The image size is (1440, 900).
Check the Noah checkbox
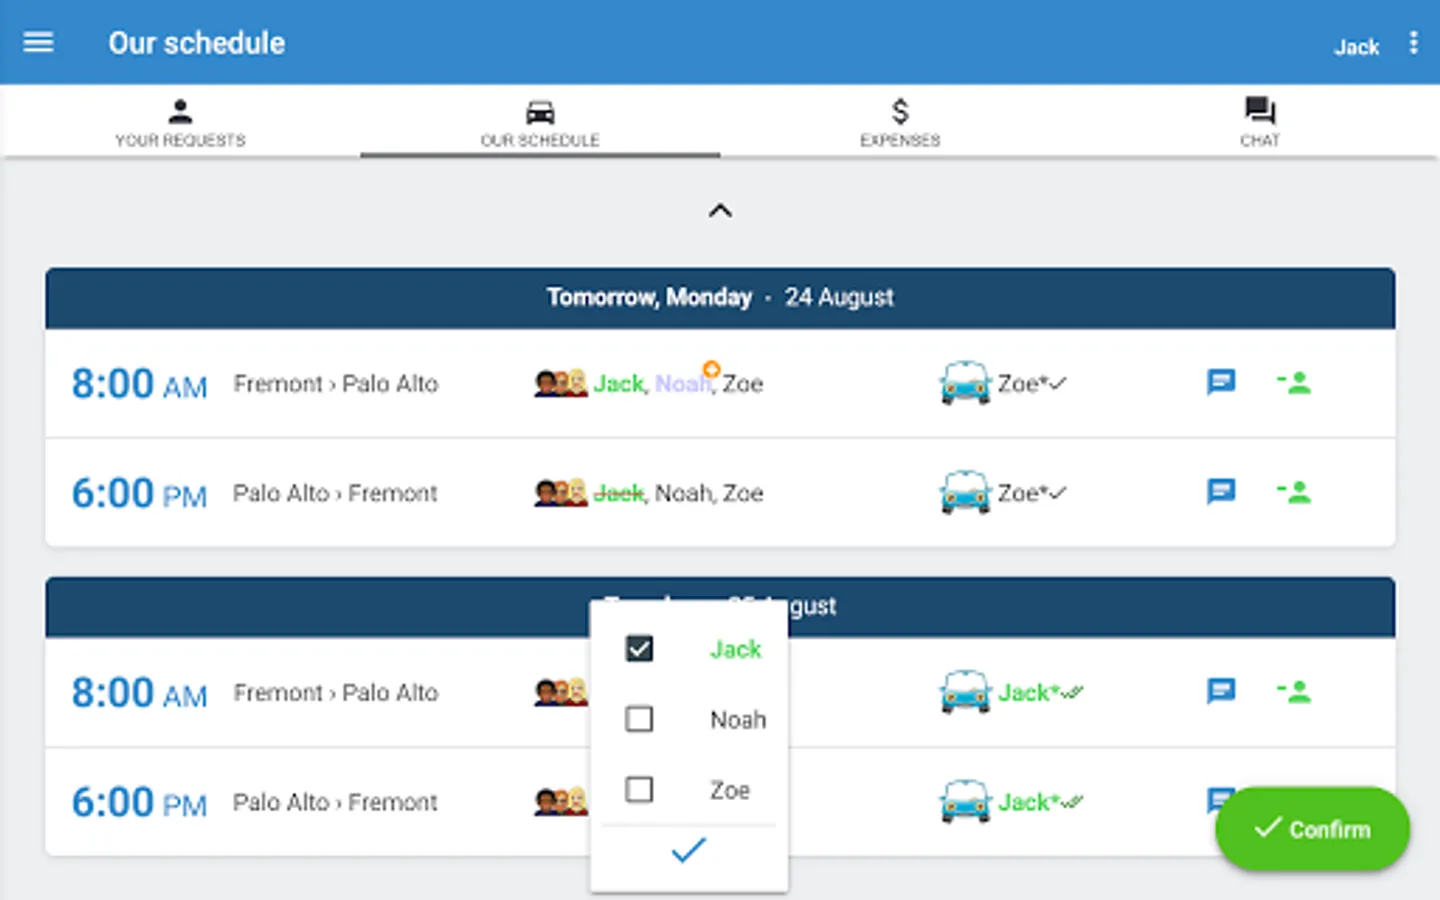pos(639,719)
